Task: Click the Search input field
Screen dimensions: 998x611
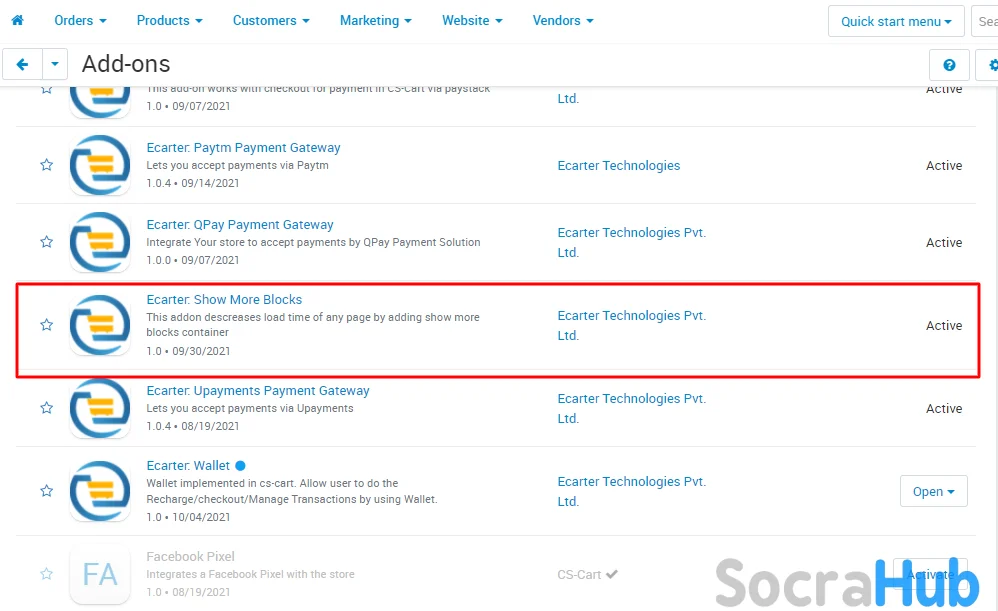Action: tap(986, 21)
